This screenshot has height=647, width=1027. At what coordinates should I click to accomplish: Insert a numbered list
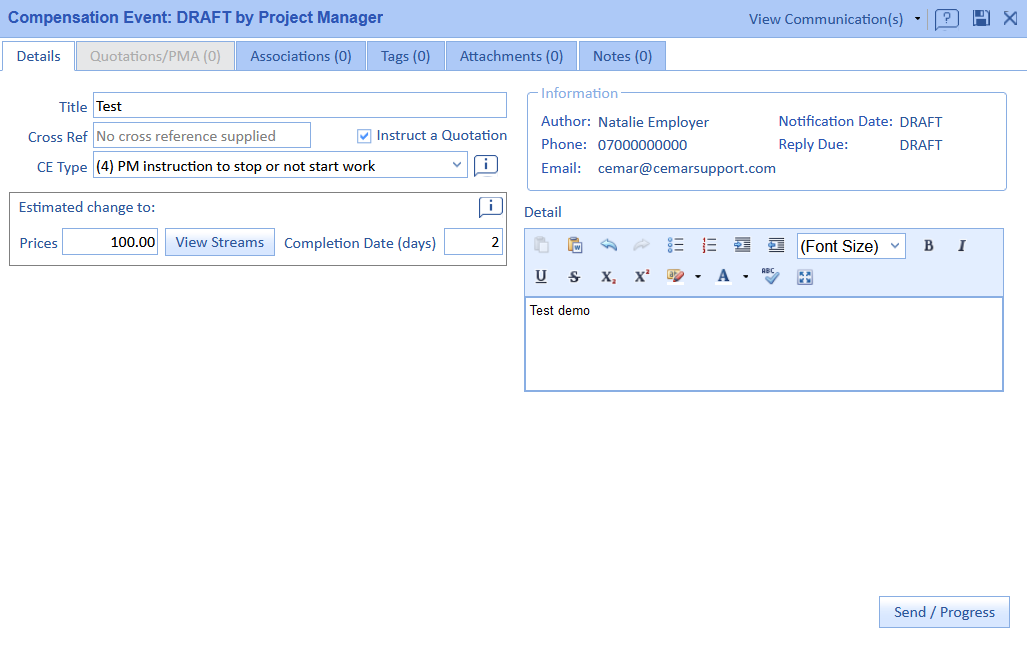click(x=709, y=245)
